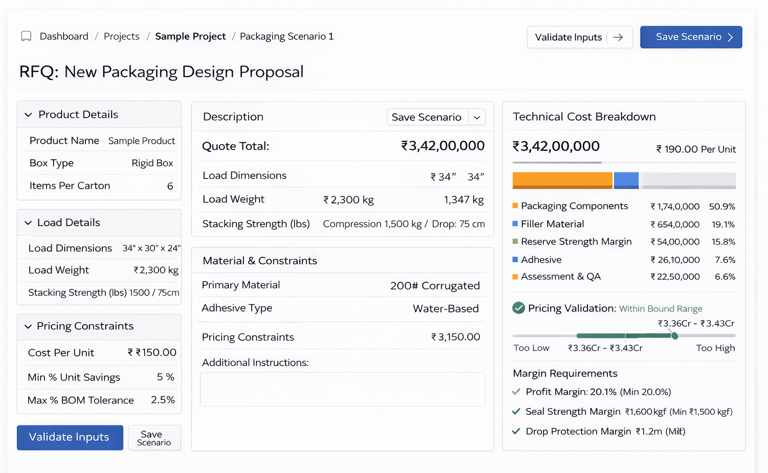Click the green Pricing Validation check icon

518,308
